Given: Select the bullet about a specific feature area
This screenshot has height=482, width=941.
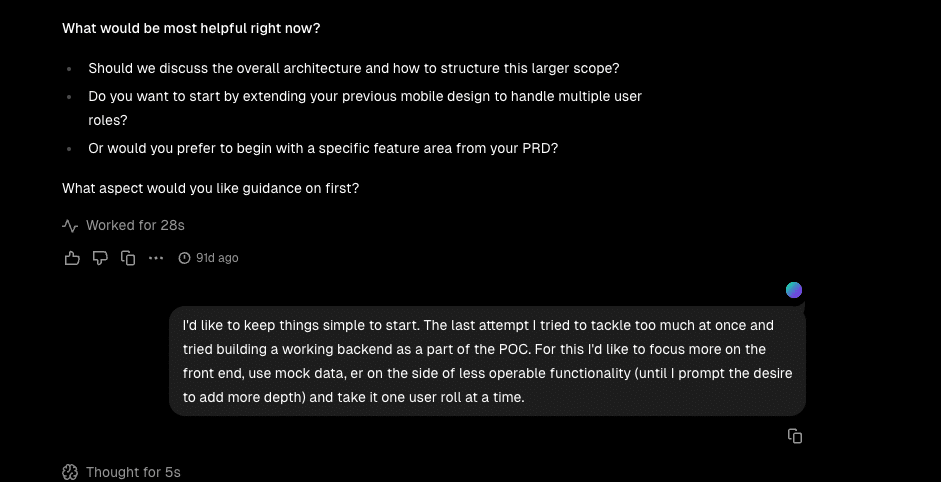Looking at the screenshot, I should [323, 148].
